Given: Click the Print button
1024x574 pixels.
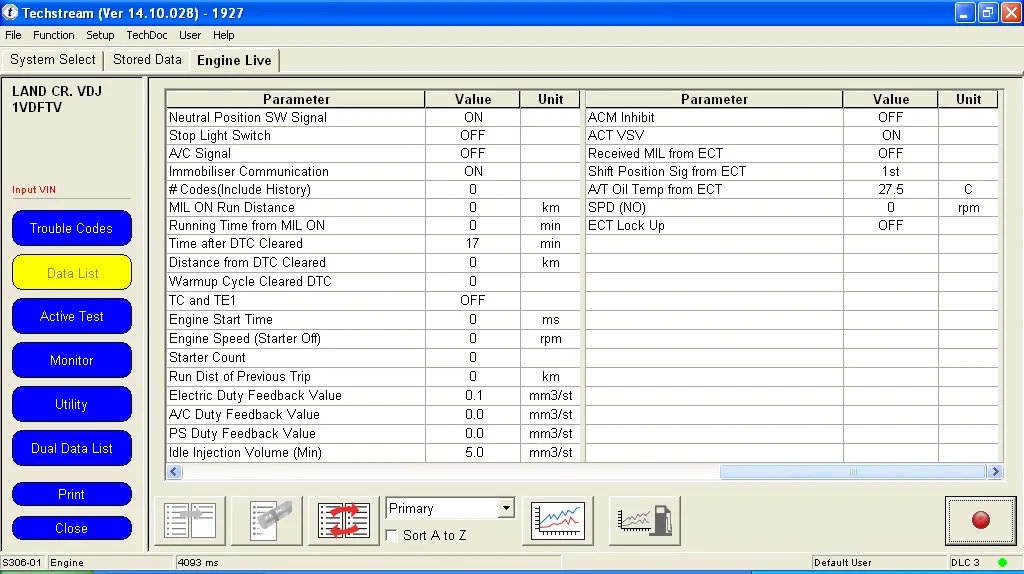Looking at the screenshot, I should [71, 494].
